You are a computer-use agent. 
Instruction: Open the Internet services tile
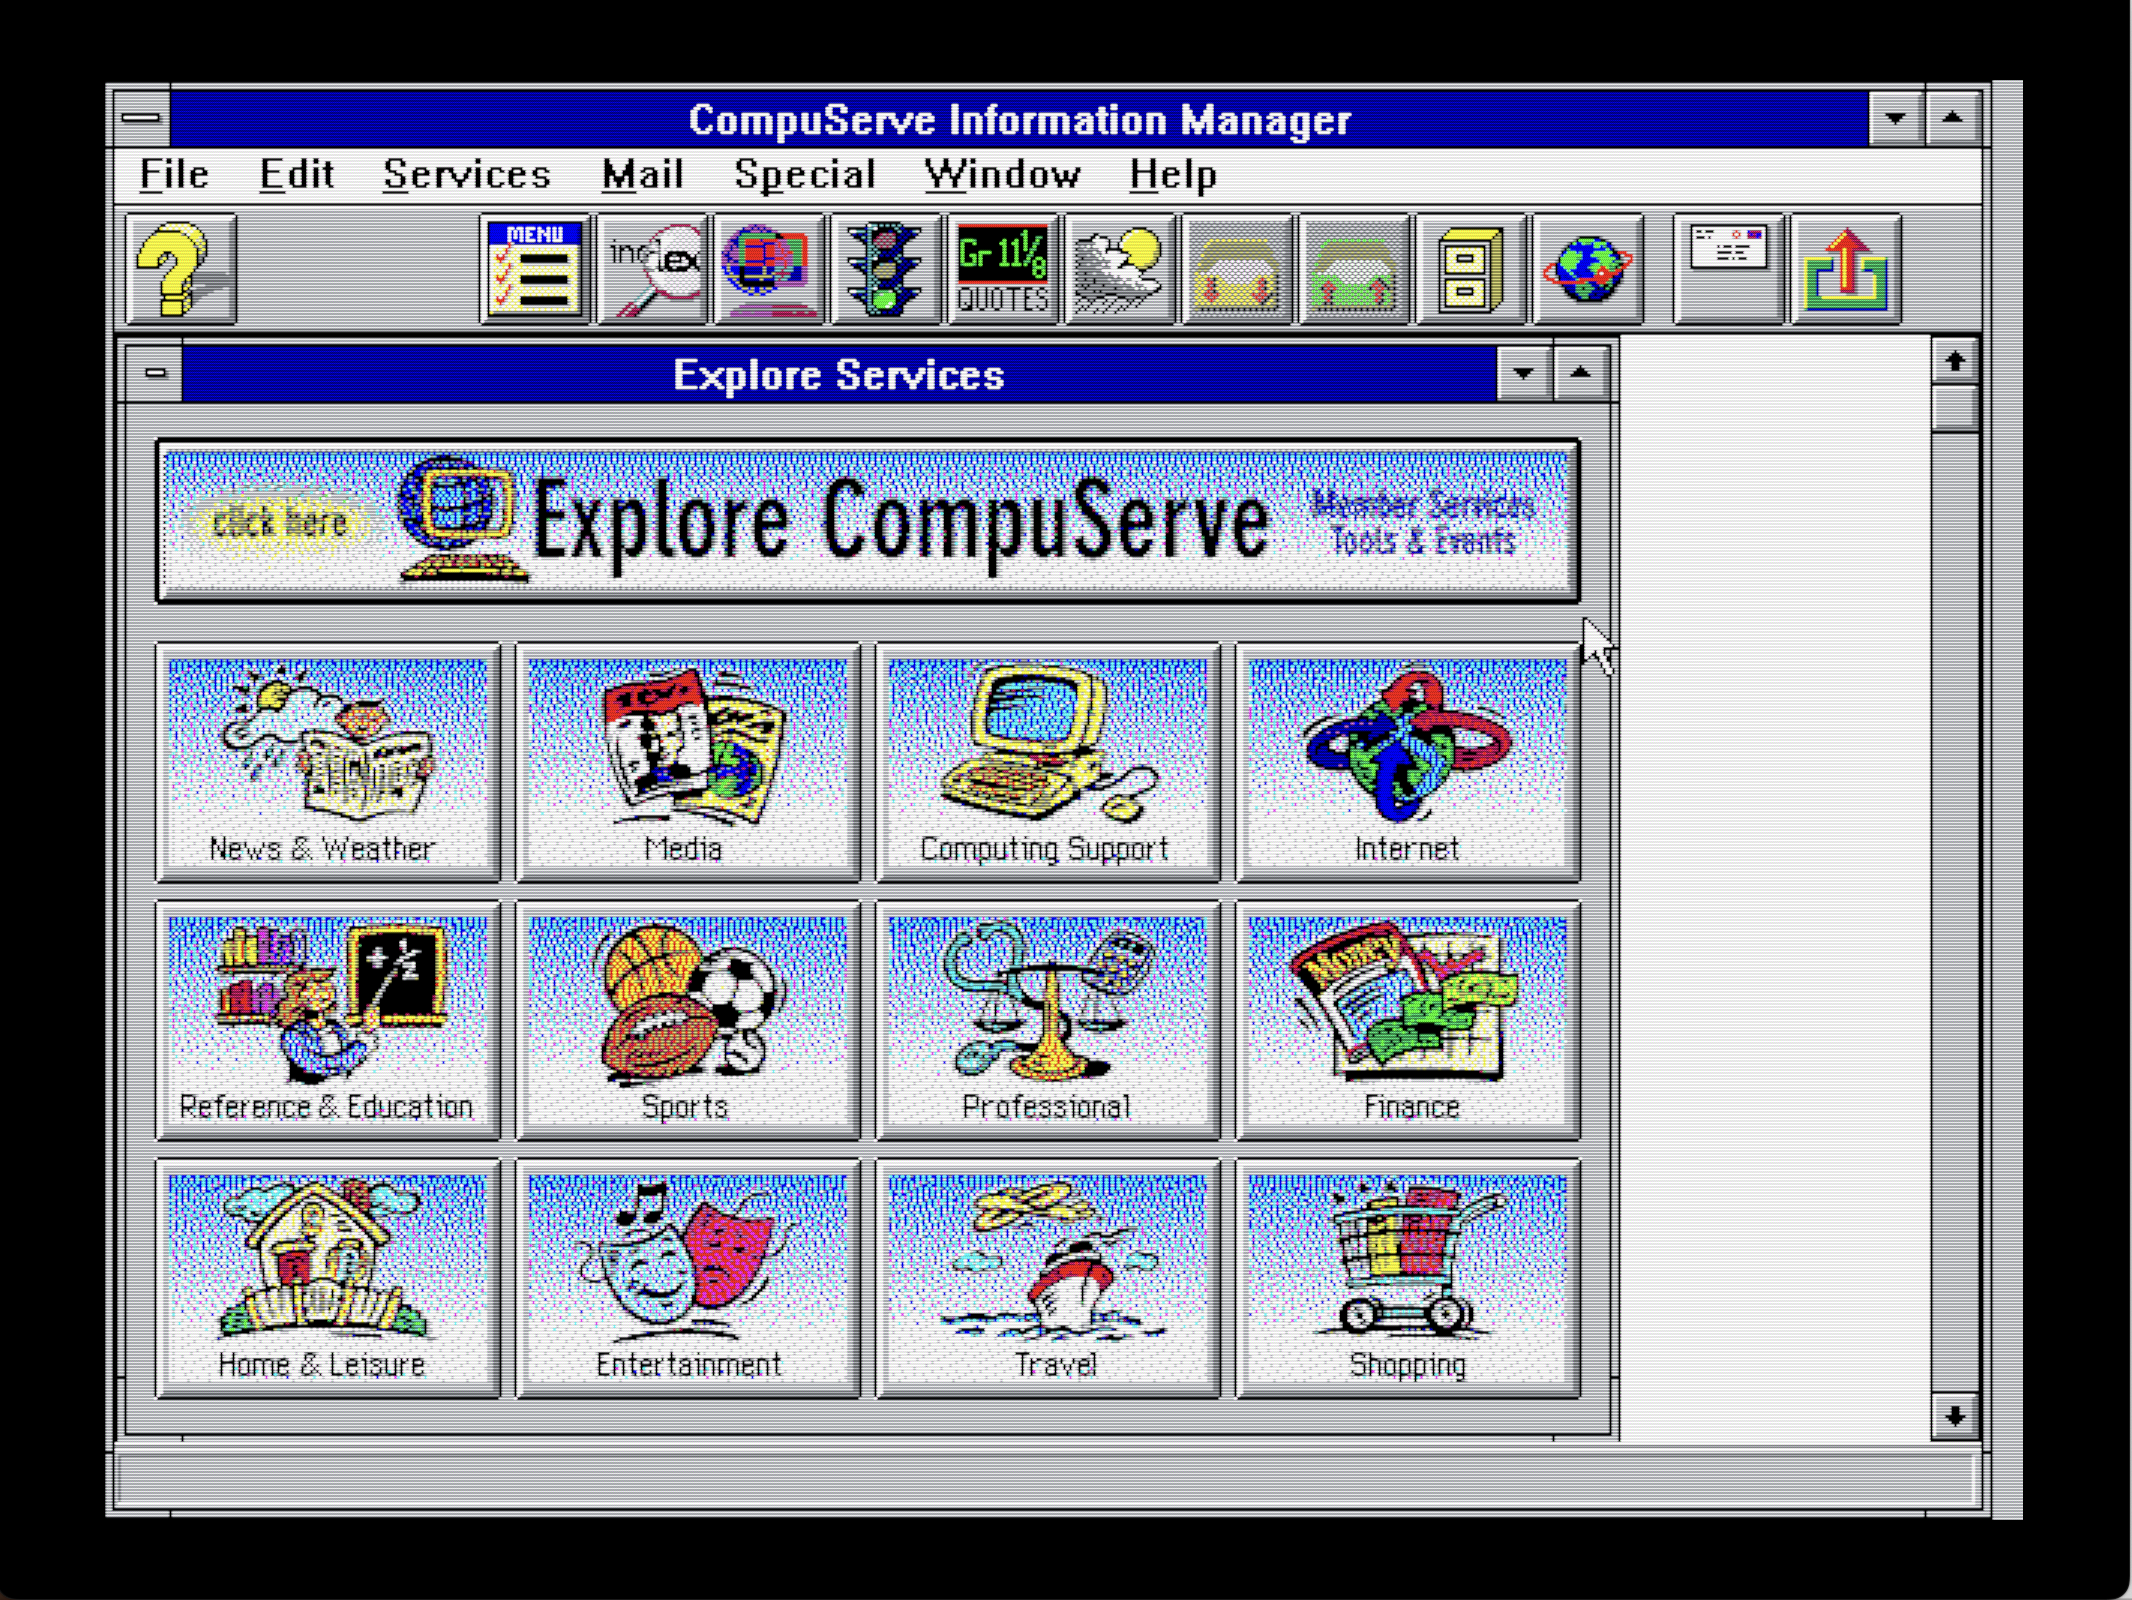pos(1408,762)
